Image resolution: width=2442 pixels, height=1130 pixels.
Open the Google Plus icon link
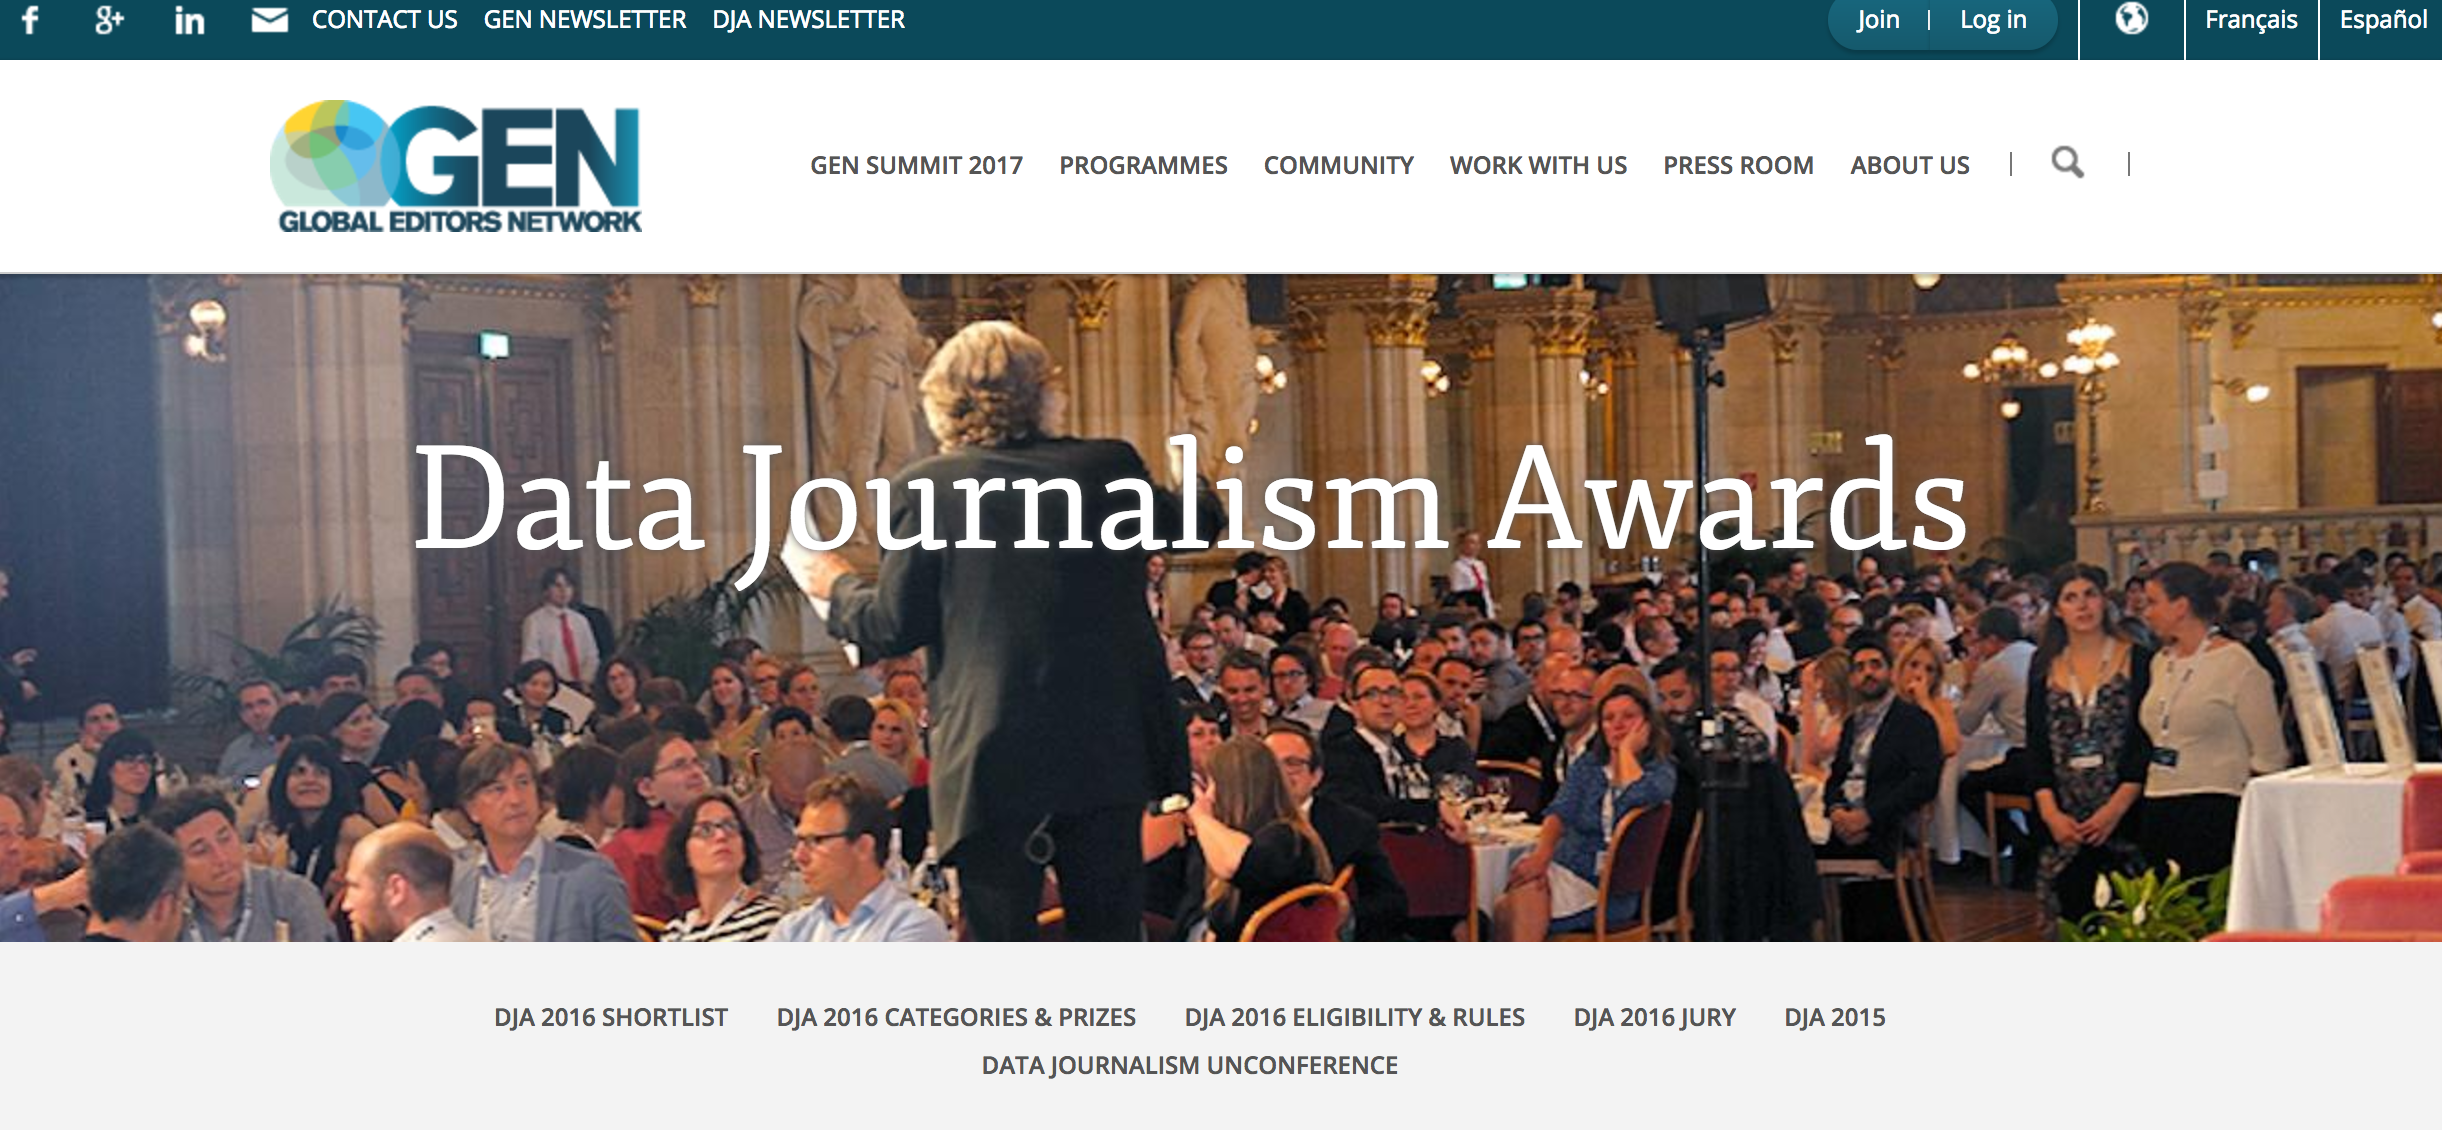[x=109, y=20]
